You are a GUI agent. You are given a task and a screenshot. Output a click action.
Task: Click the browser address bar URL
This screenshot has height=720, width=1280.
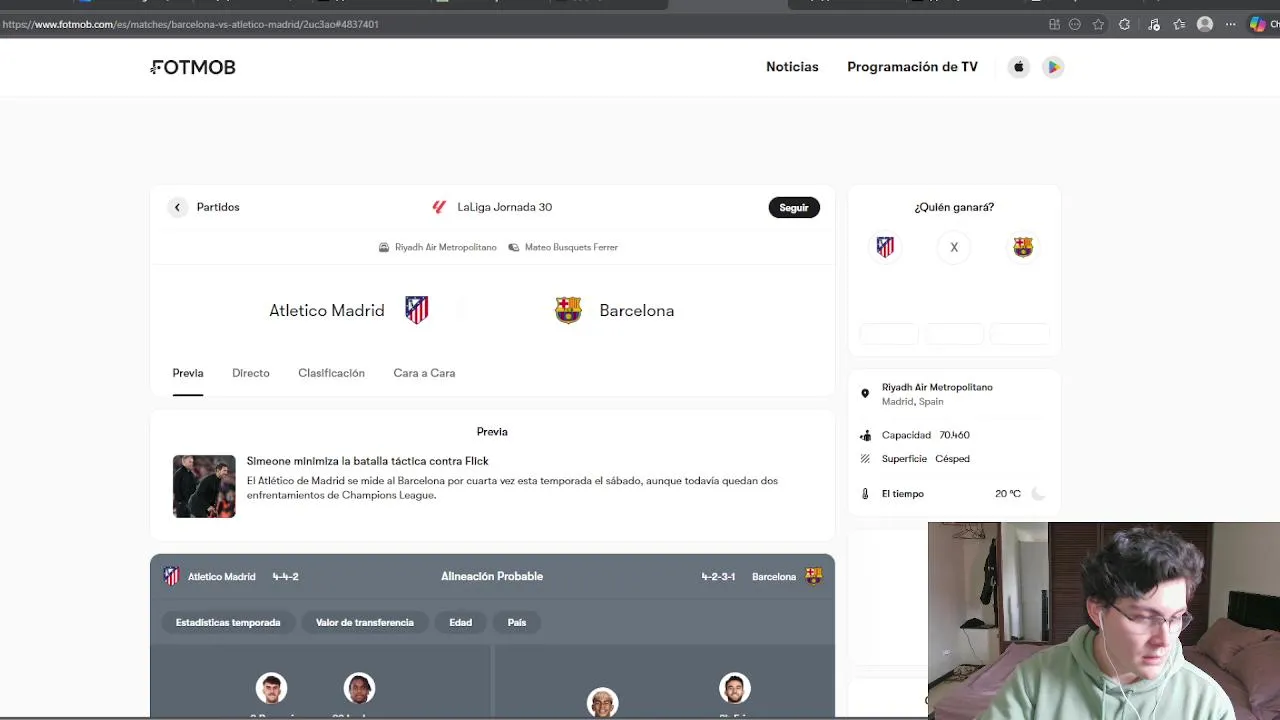(190, 24)
